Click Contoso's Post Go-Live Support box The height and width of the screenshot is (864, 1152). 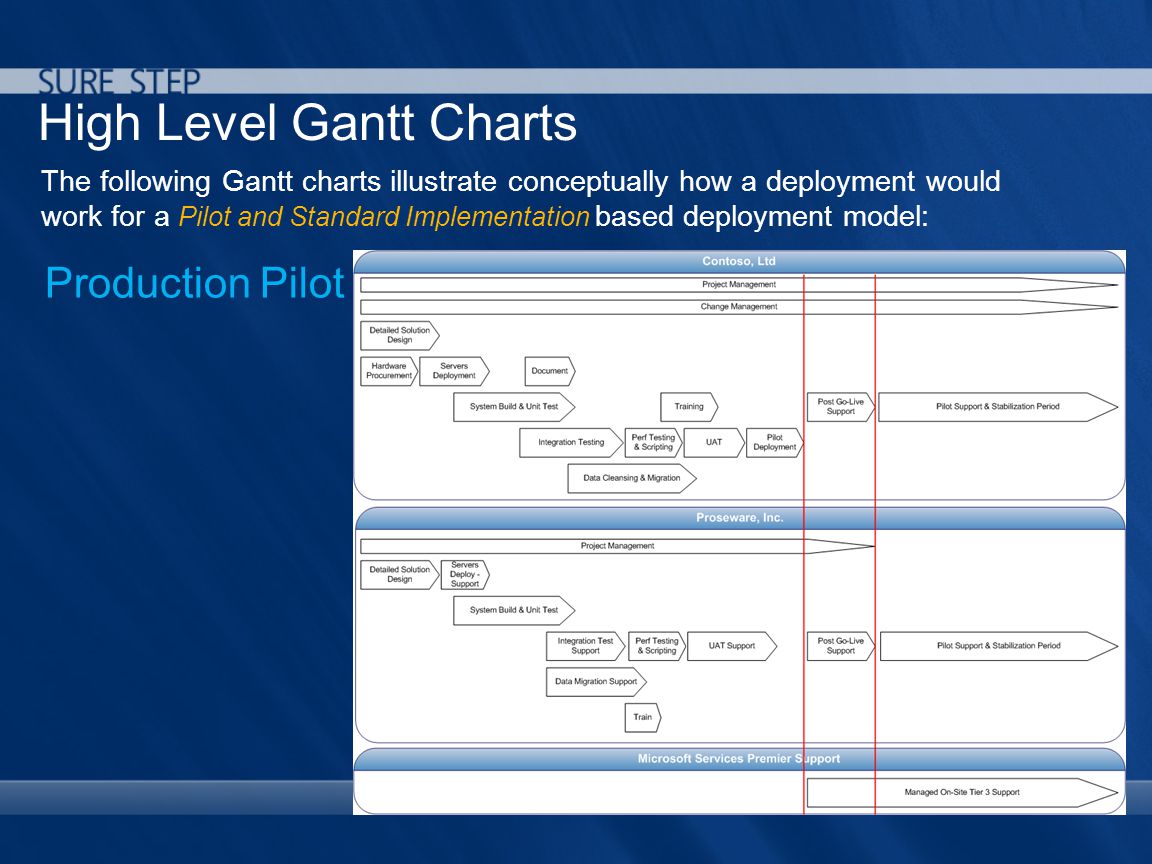coord(840,407)
